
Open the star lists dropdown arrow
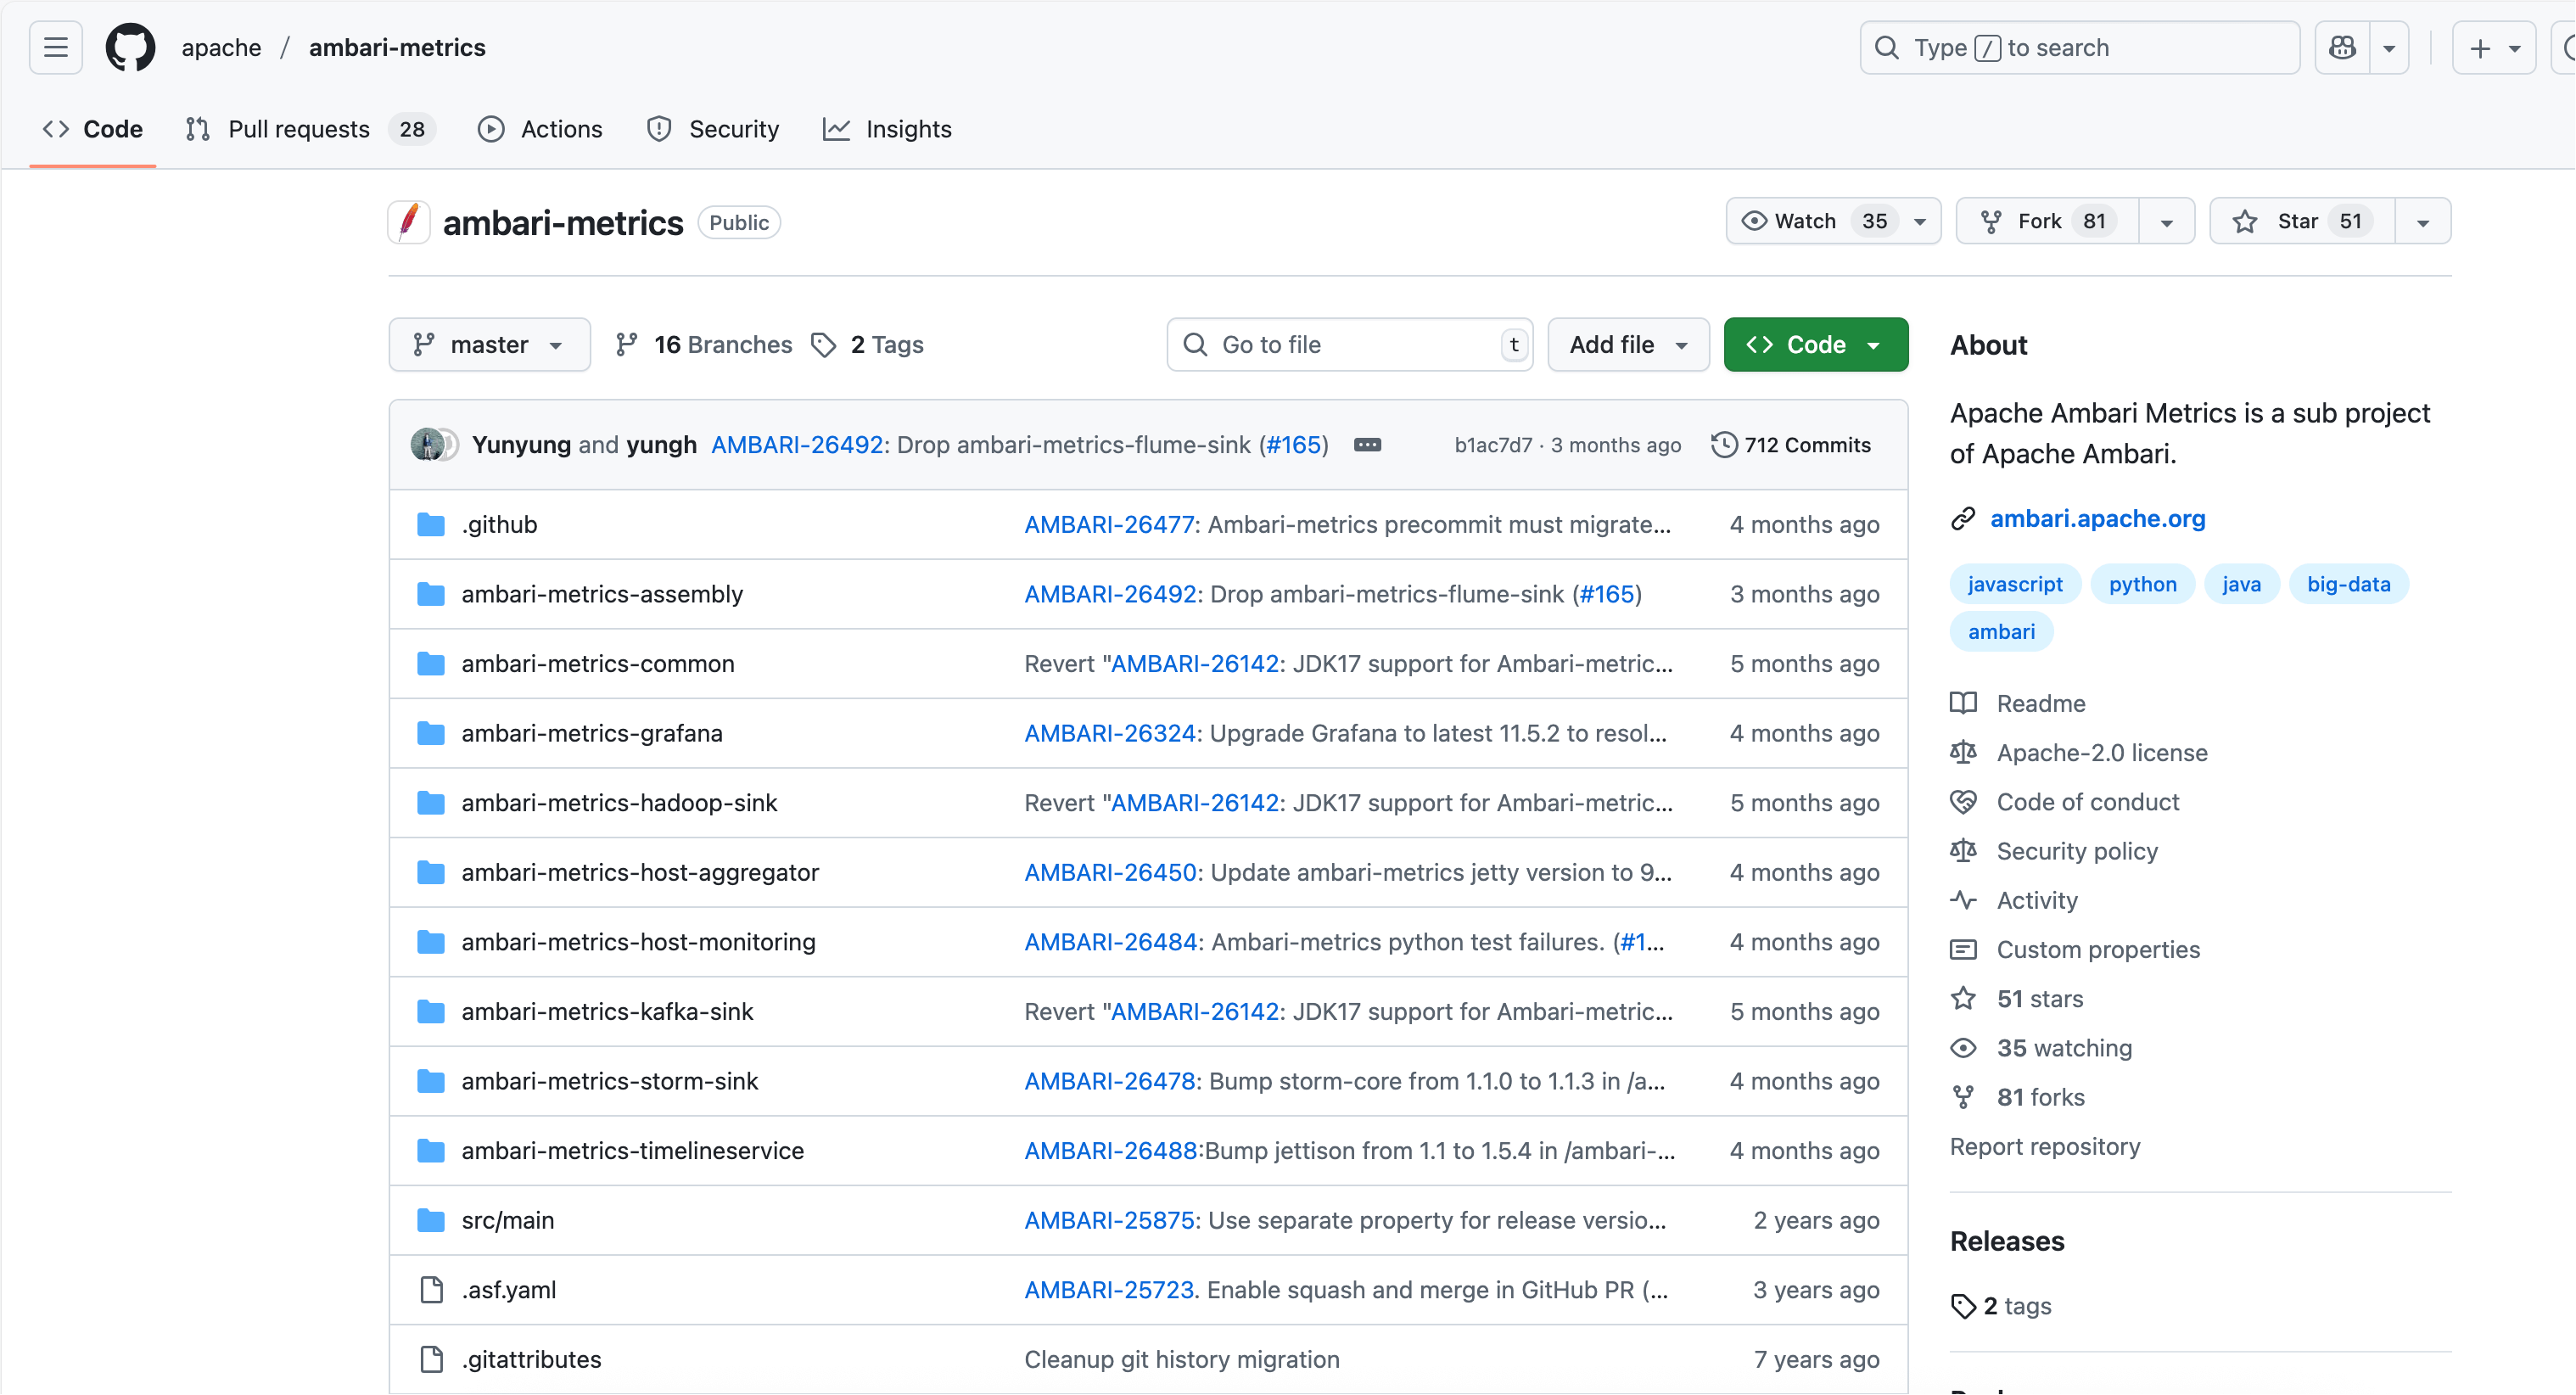2422,221
